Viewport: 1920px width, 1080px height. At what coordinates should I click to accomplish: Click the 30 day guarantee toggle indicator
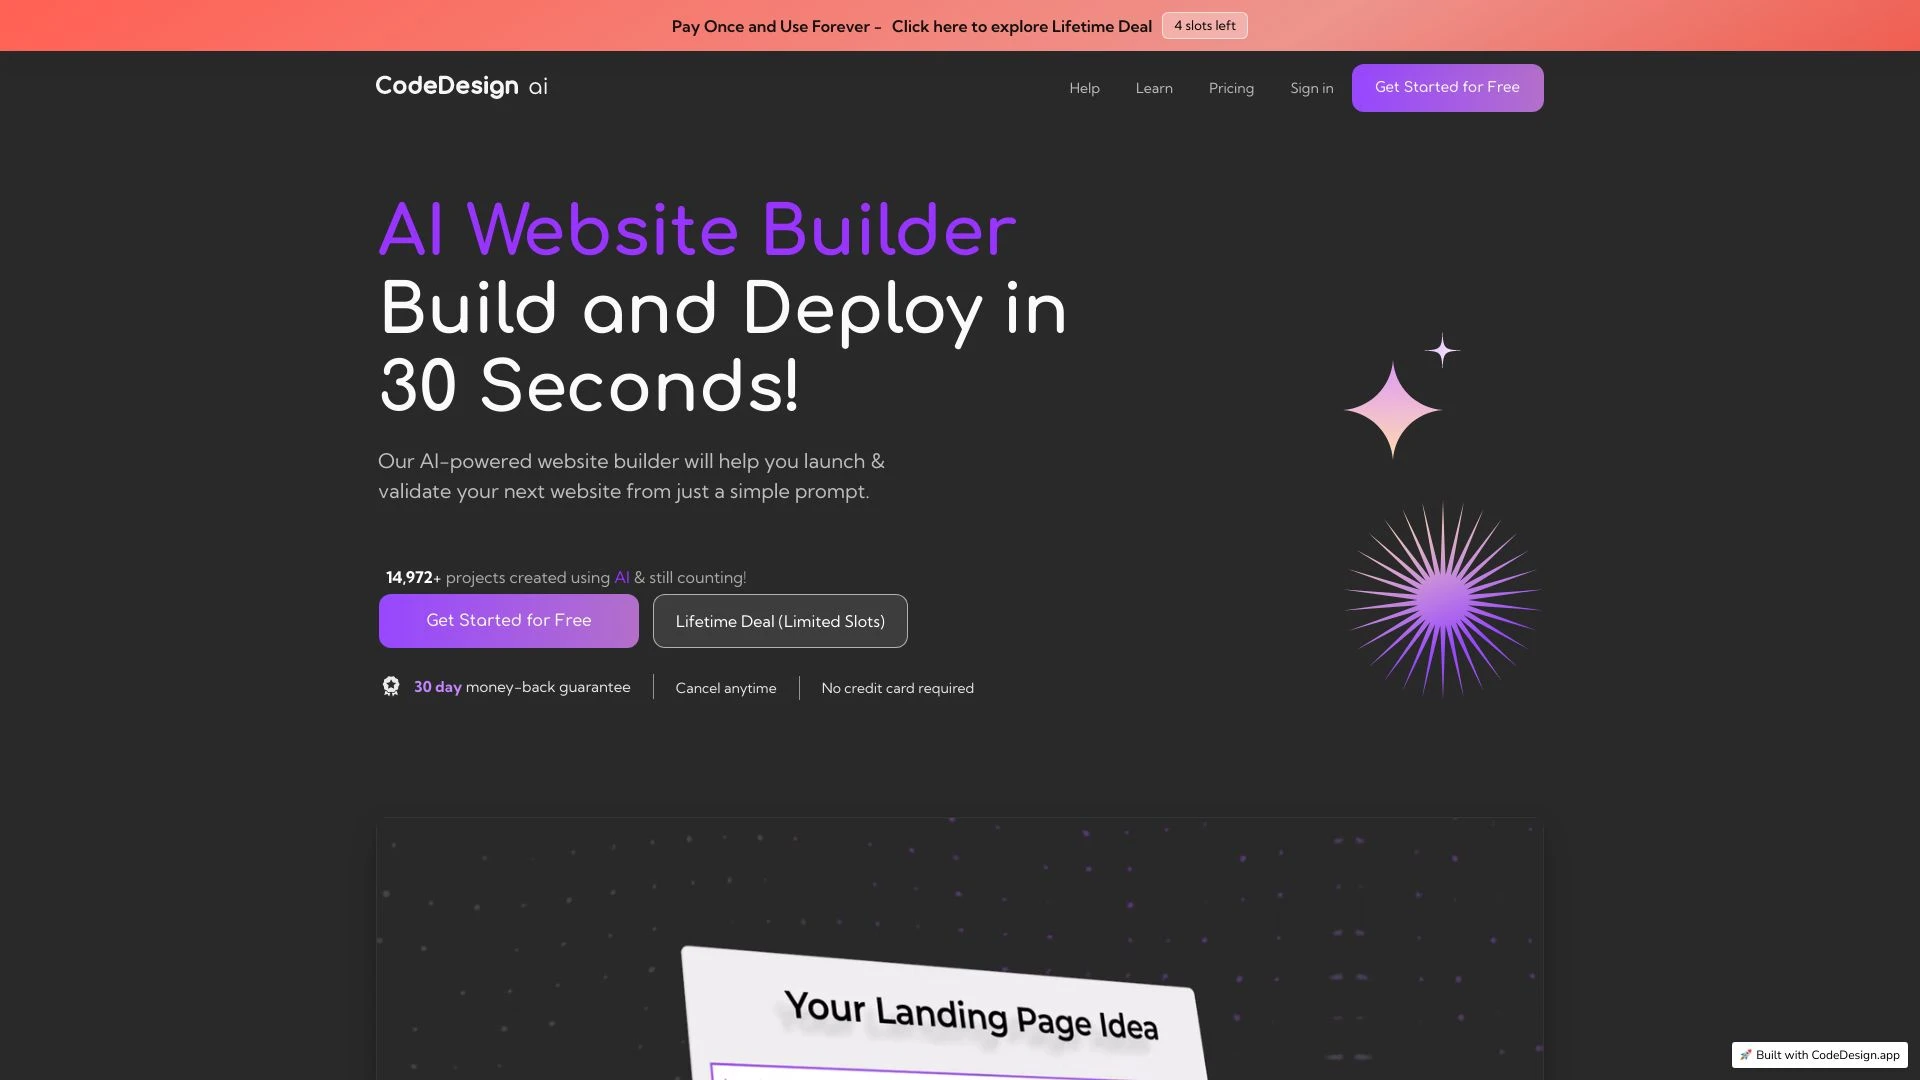[x=390, y=687]
